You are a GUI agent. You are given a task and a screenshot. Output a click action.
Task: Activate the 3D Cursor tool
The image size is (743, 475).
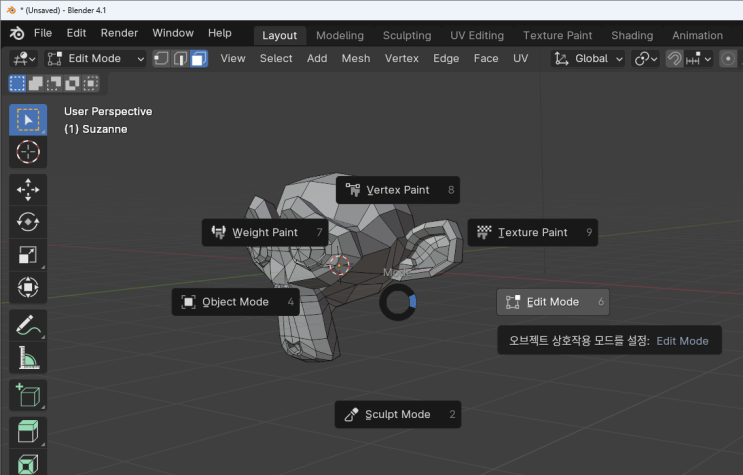[x=28, y=152]
